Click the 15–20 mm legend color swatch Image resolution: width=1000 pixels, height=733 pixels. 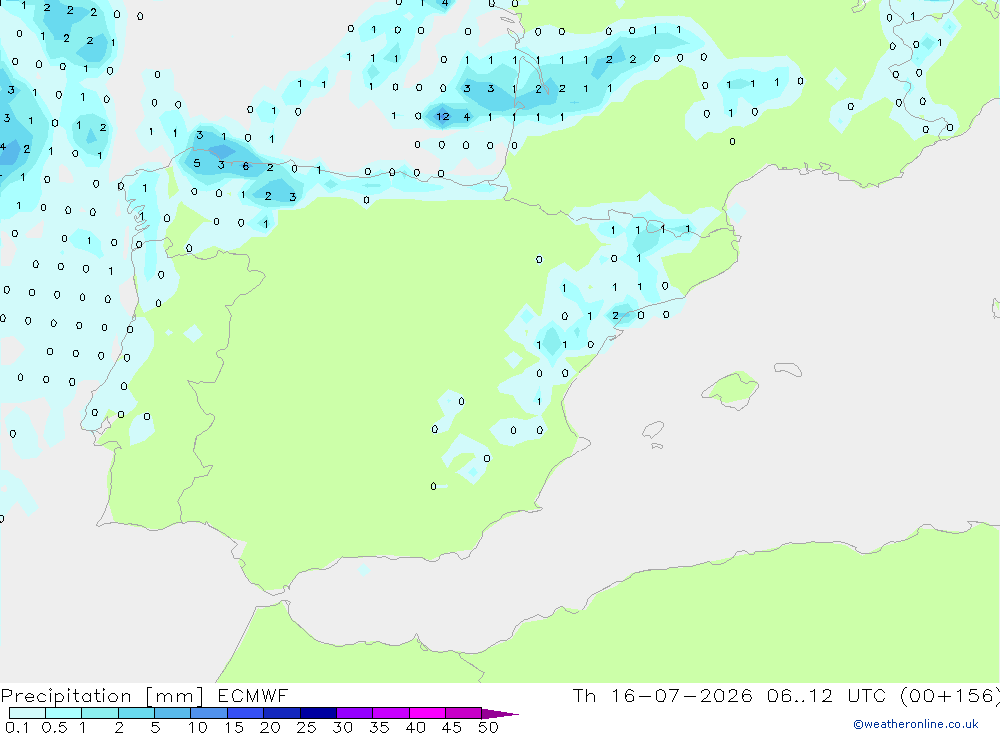click(x=245, y=713)
